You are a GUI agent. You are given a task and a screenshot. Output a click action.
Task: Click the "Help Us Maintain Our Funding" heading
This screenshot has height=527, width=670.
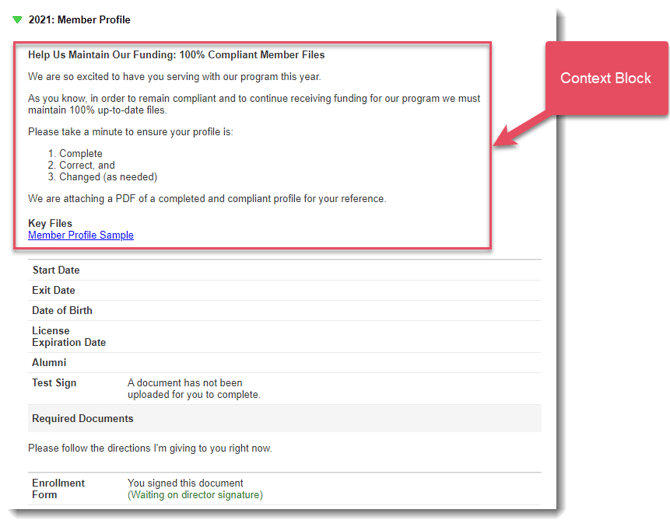[176, 55]
